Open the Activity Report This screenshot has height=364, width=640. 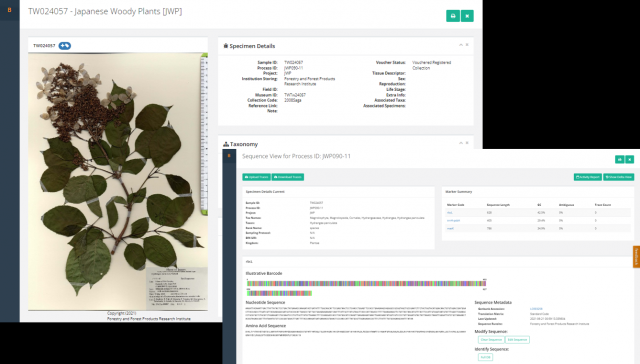(x=588, y=177)
